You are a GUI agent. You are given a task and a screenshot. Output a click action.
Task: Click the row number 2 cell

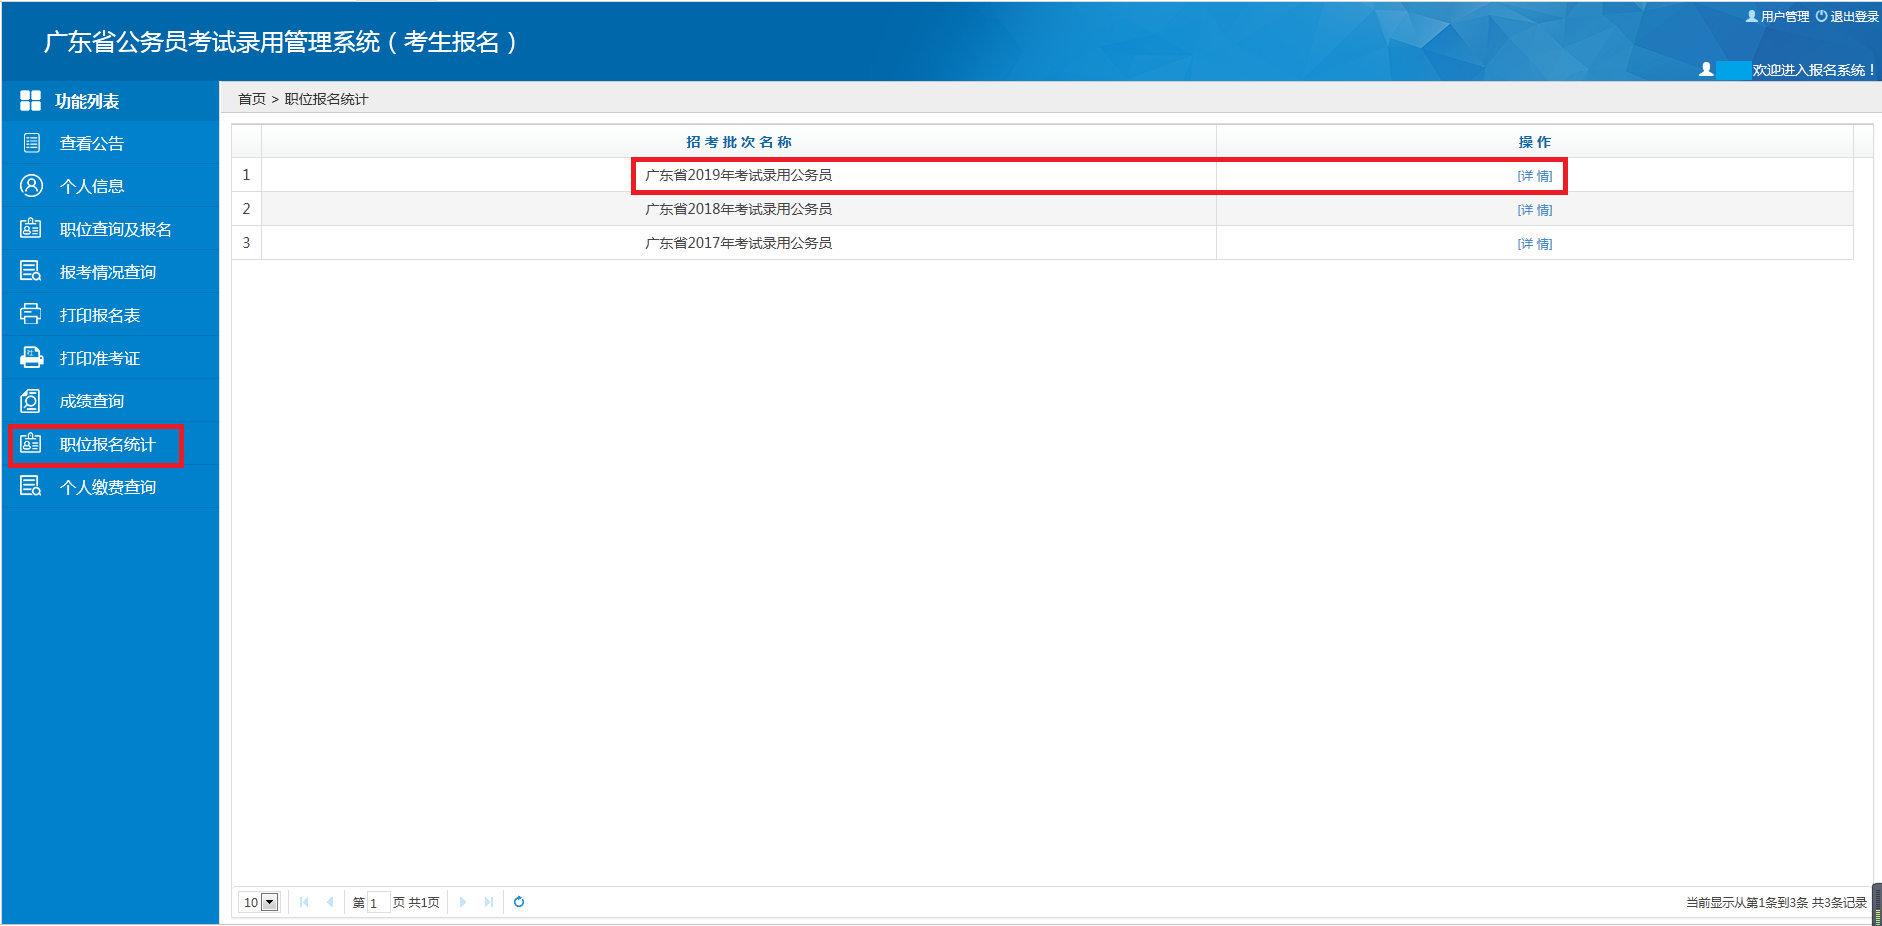tap(246, 209)
